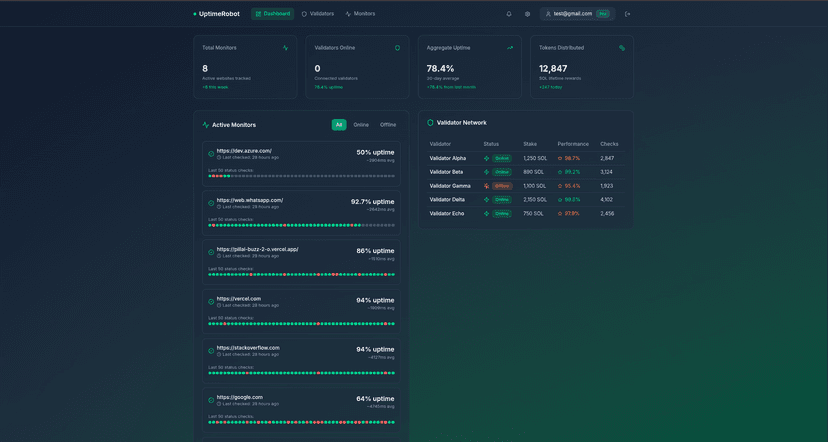
Task: Open the notifications bell
Action: click(509, 14)
